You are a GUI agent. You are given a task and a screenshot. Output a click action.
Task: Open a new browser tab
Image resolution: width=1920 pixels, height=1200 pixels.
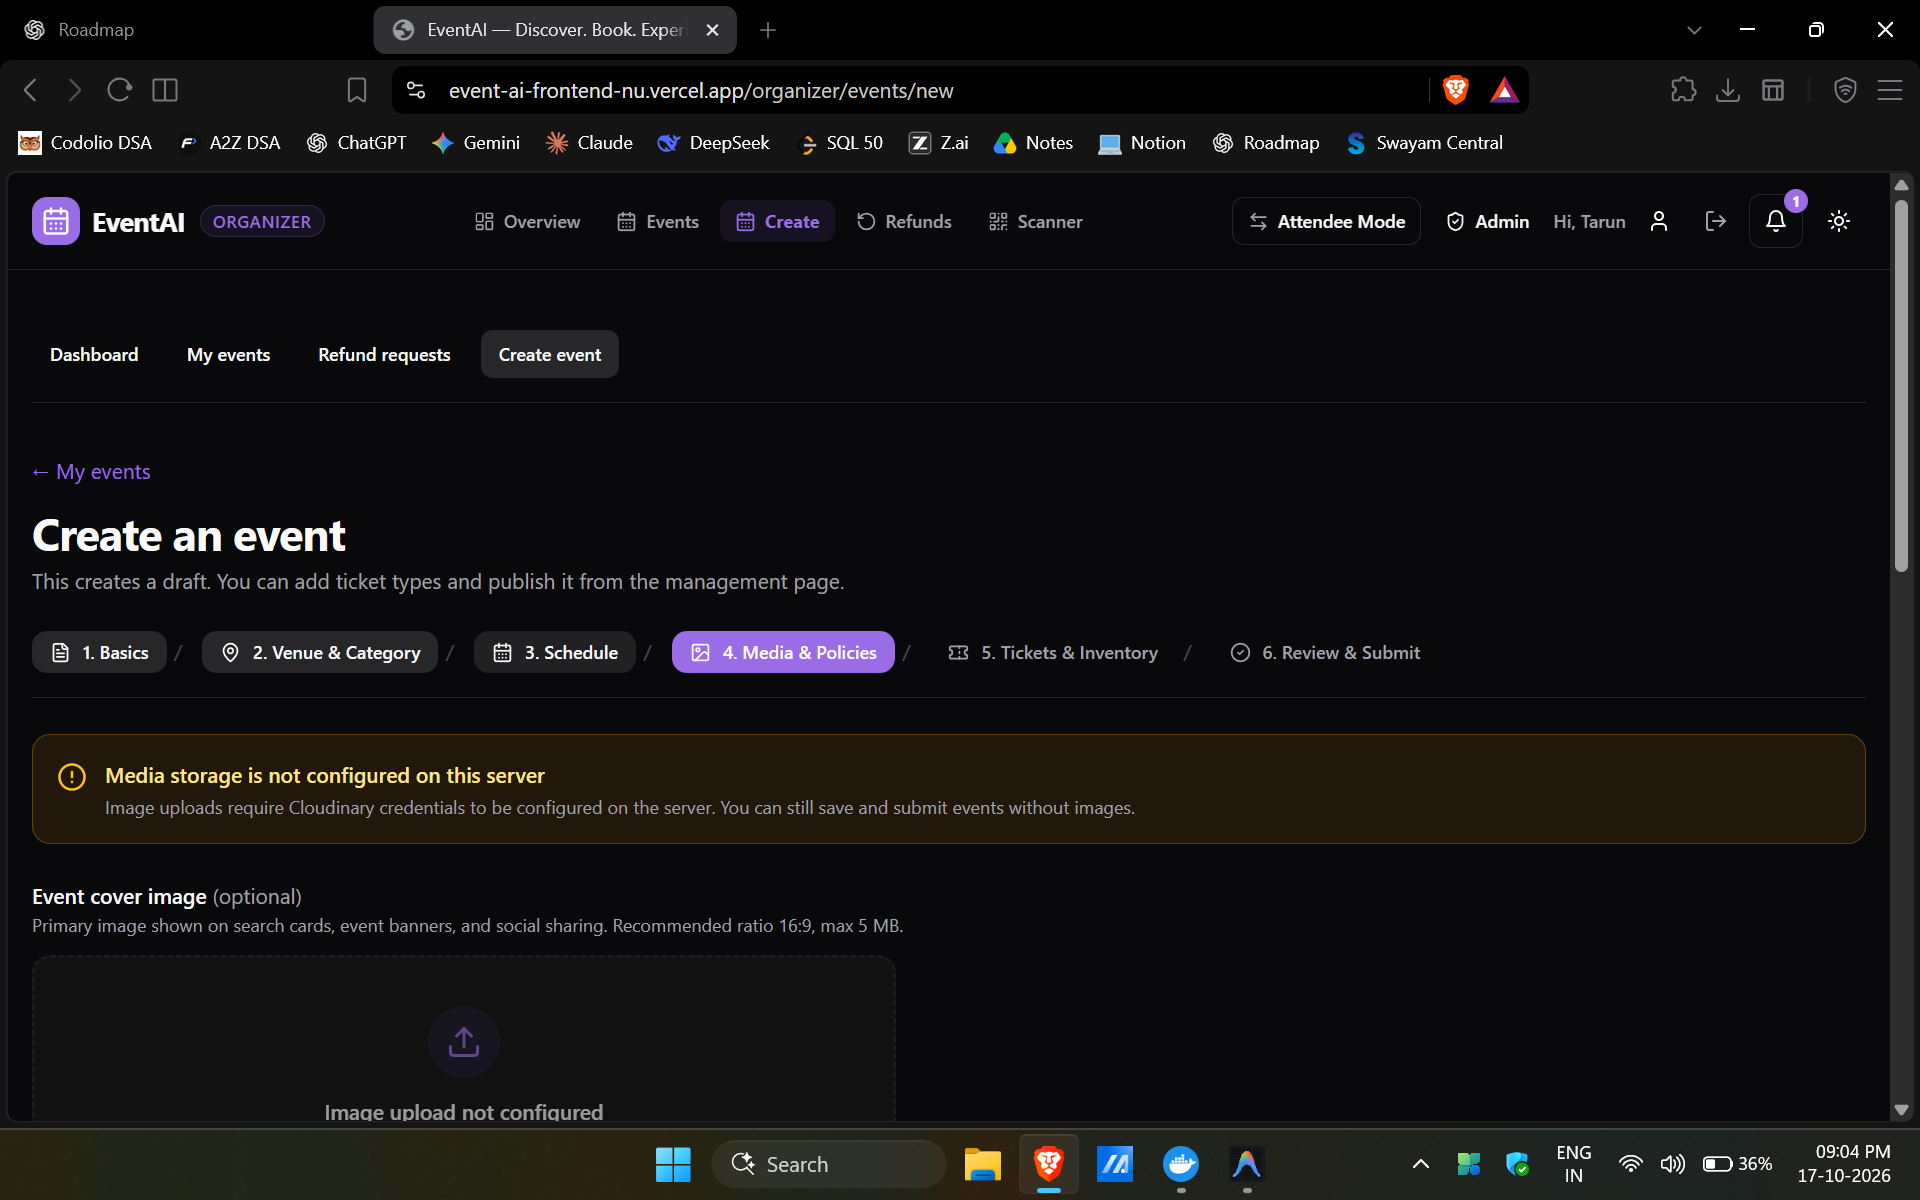767,30
